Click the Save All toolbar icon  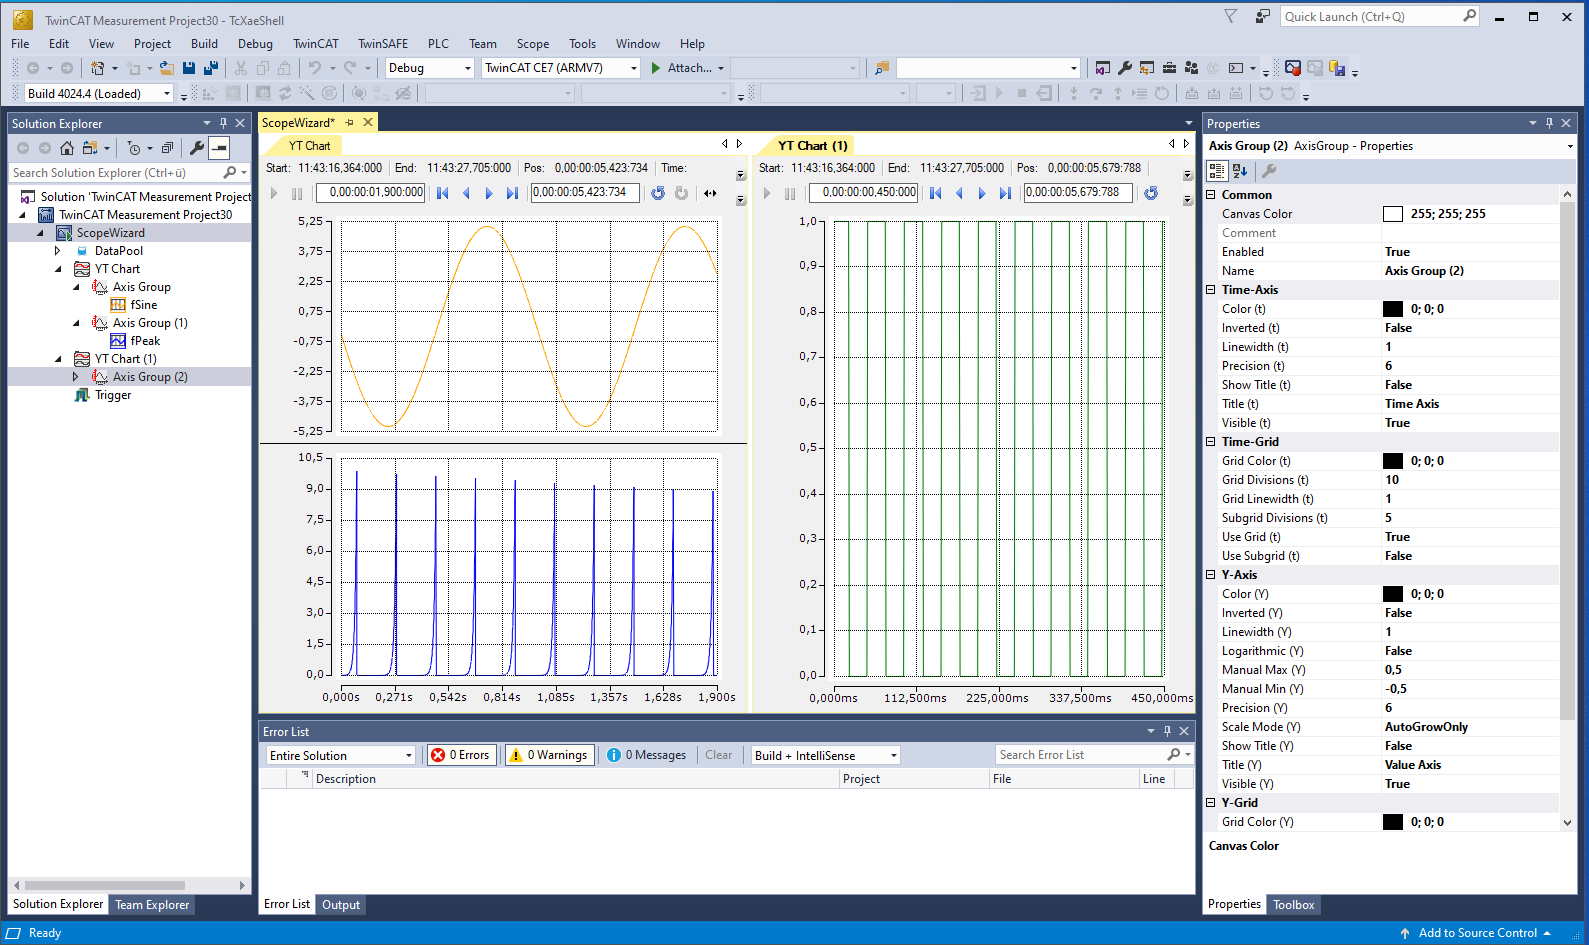[x=211, y=68]
